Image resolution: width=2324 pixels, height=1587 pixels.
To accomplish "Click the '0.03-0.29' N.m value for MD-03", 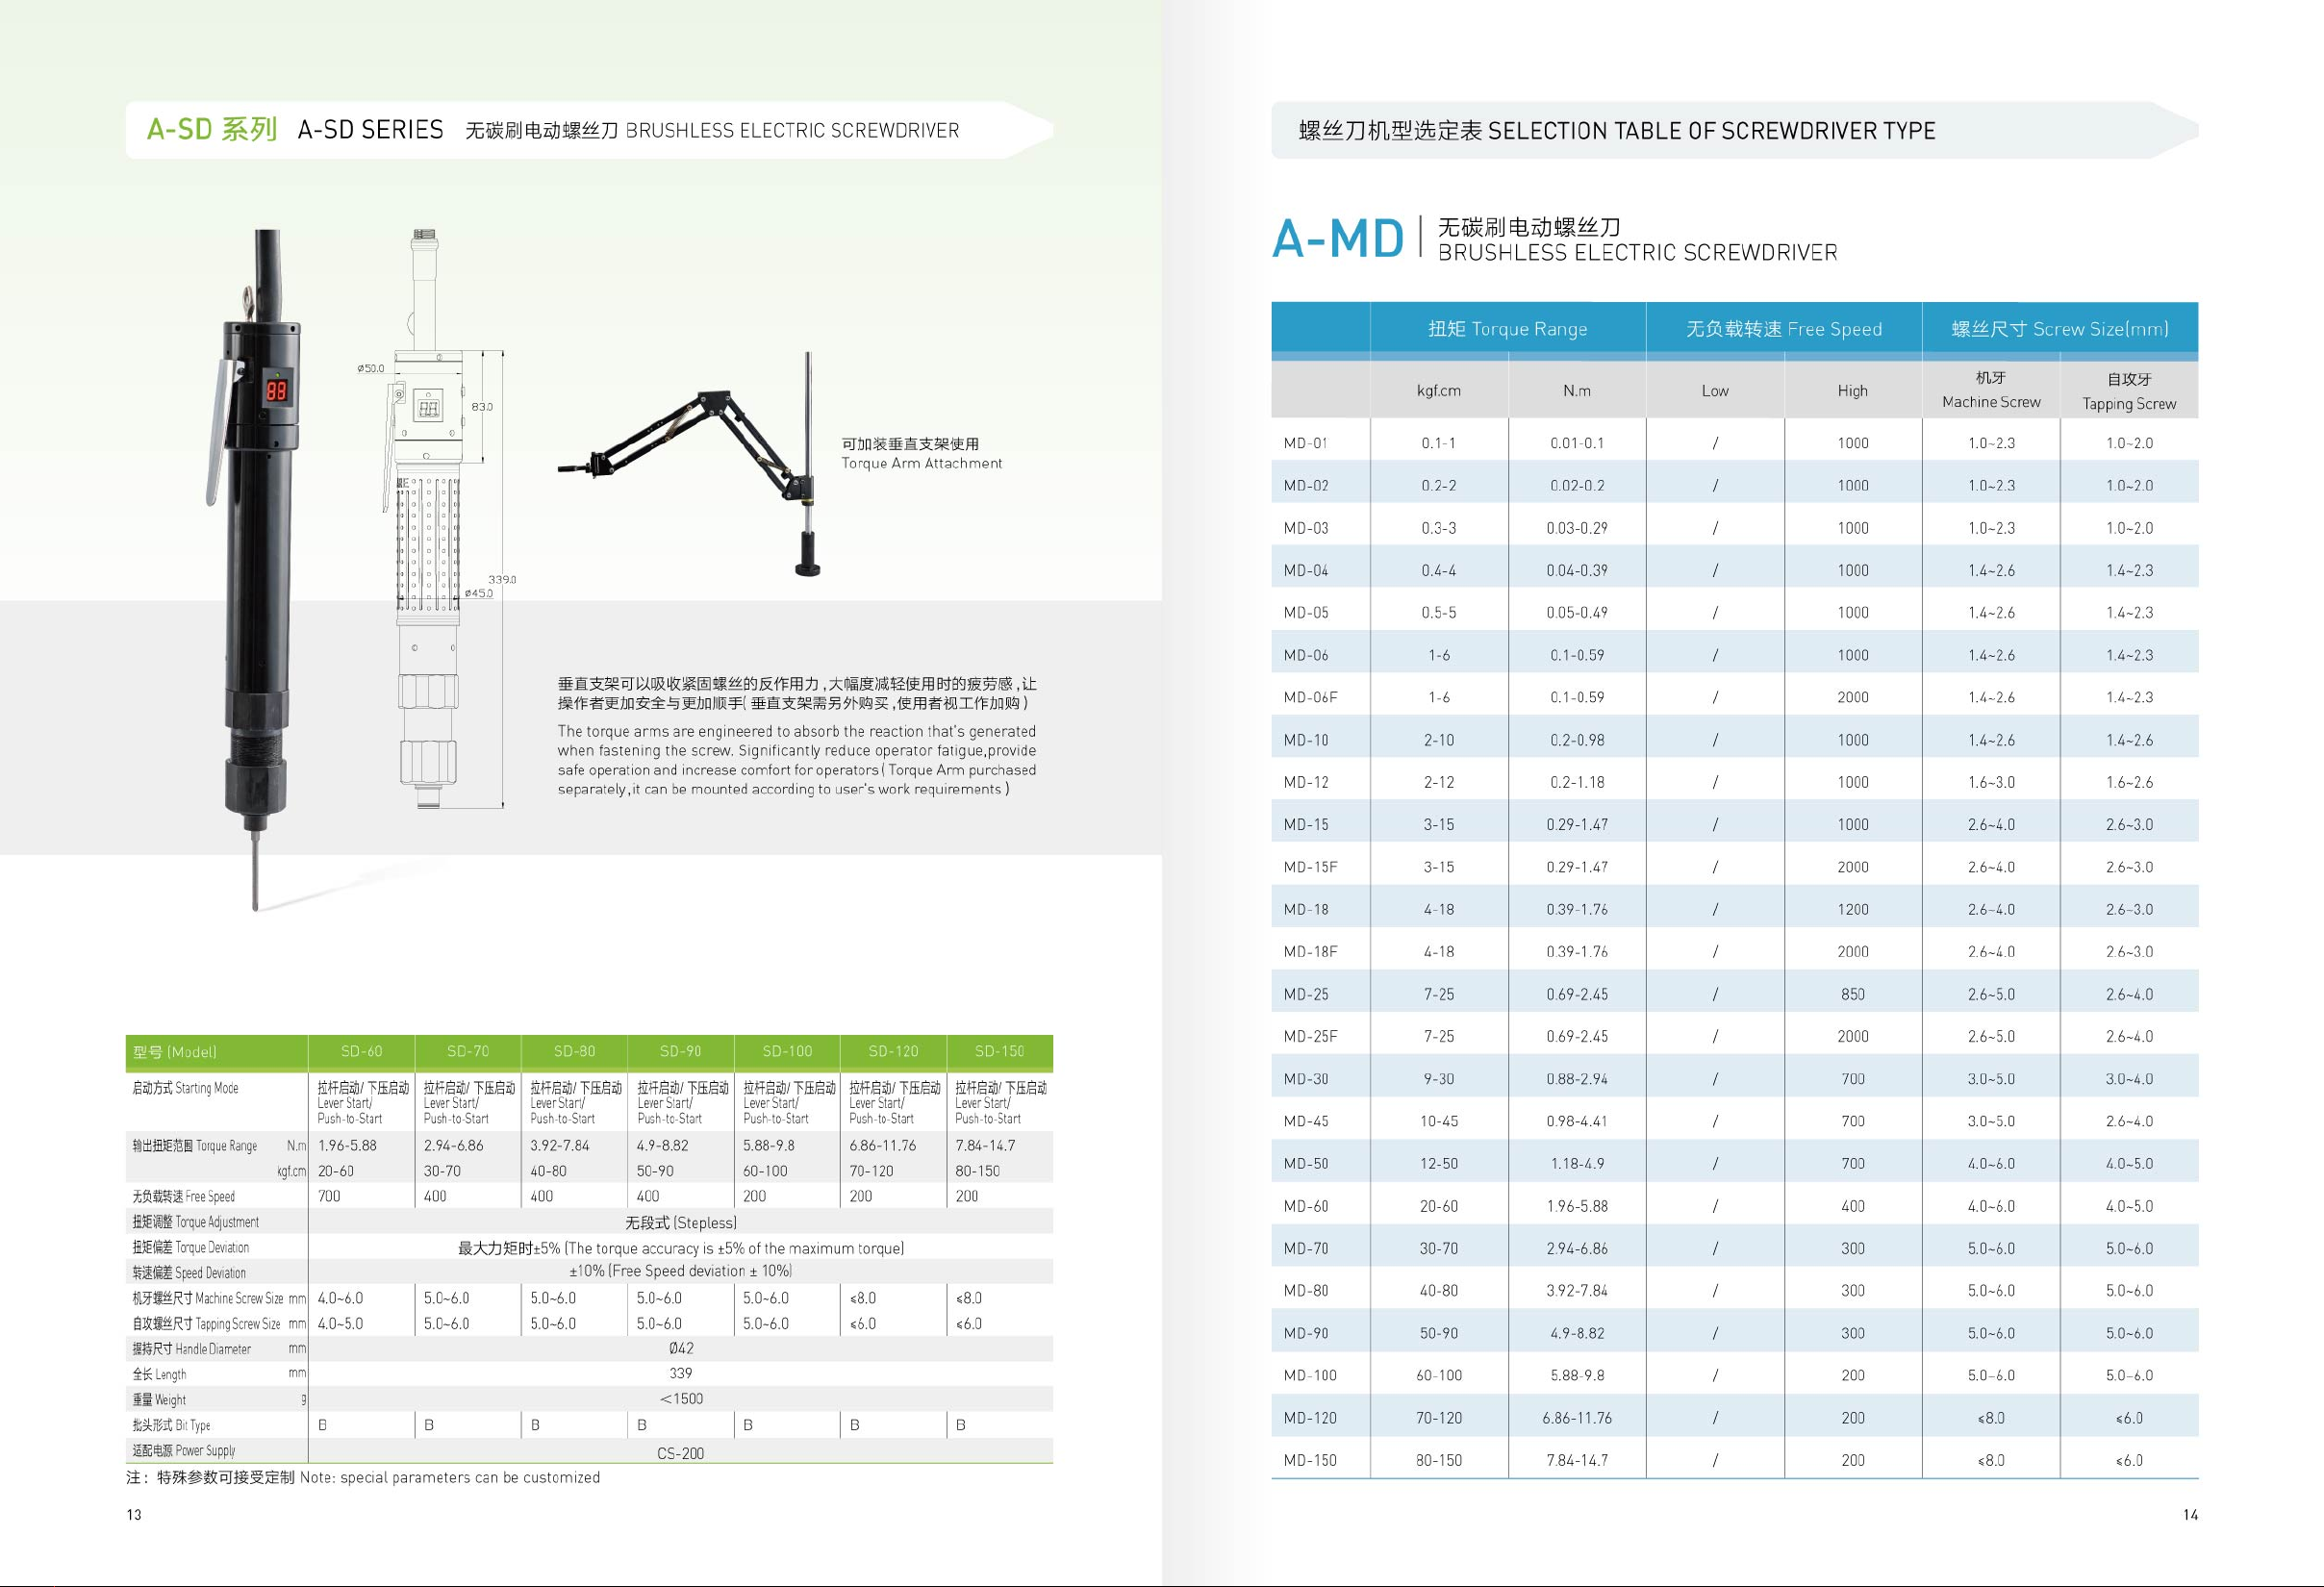I will pos(1576,528).
